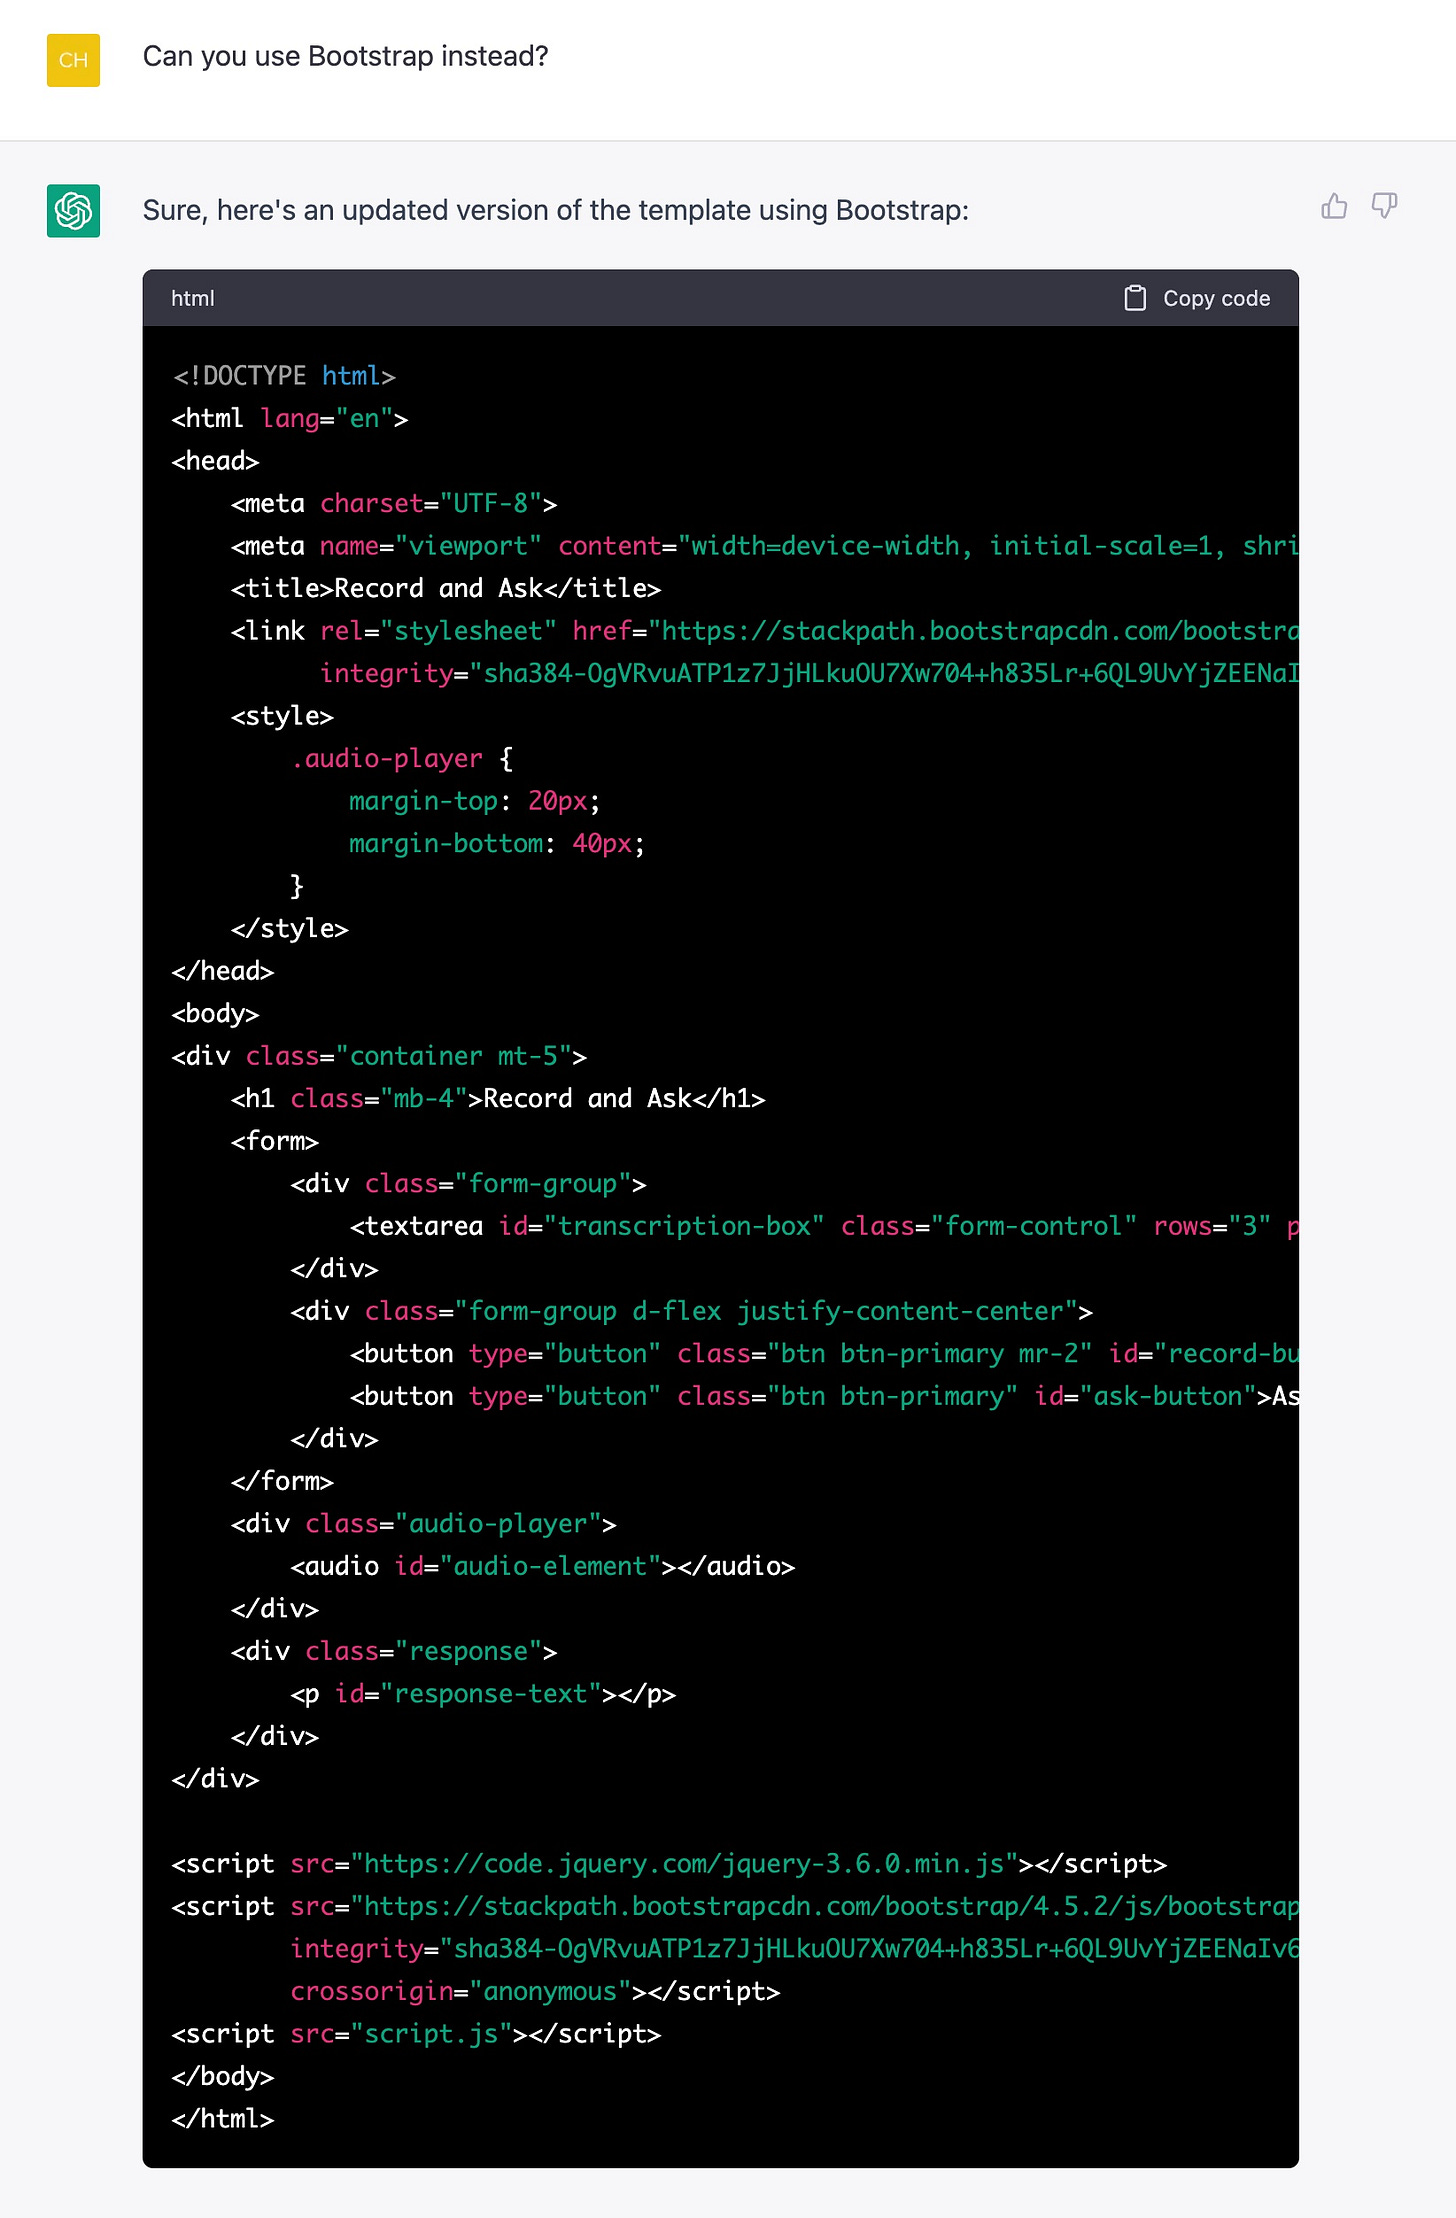Click the thumbs up feedback icon
The height and width of the screenshot is (2218, 1456).
point(1334,206)
